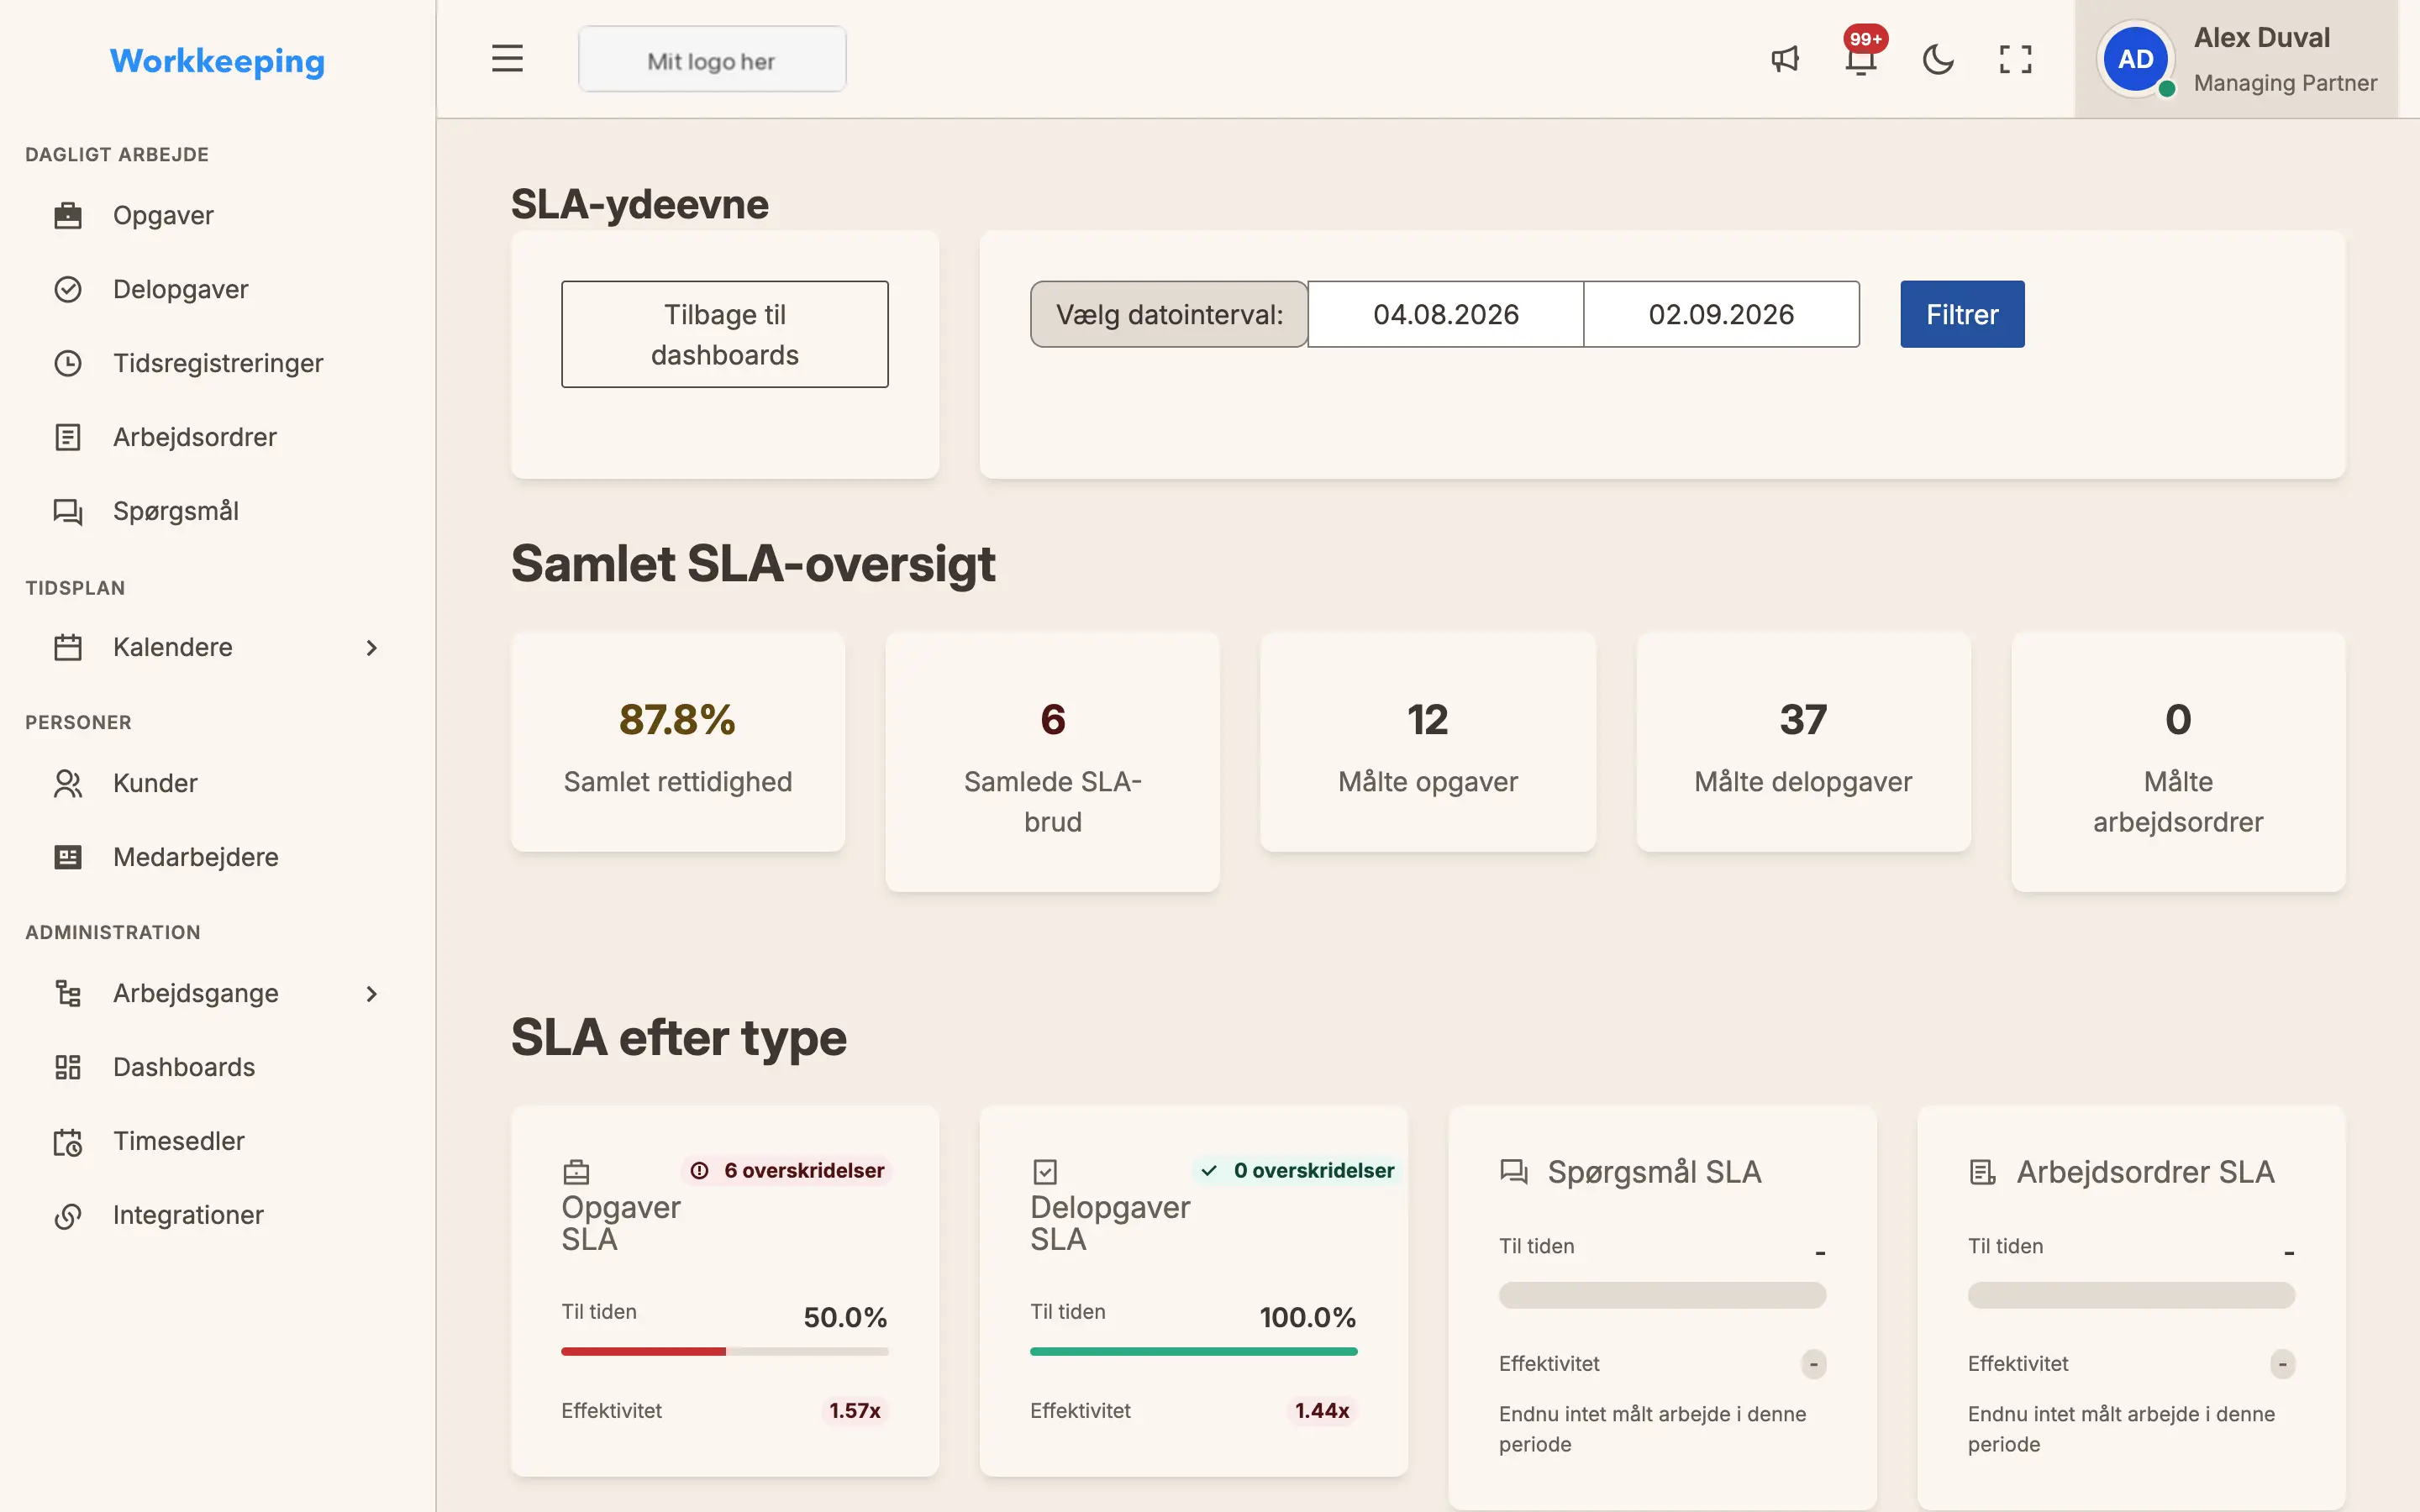Click the warning icon beside 6 overskridelser
This screenshot has width=2420, height=1512.
tap(699, 1170)
